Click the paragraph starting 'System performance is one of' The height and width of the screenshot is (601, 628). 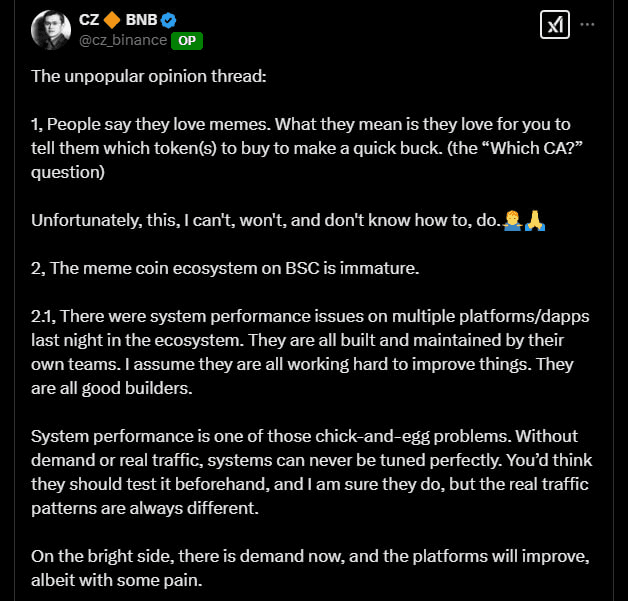[312, 472]
